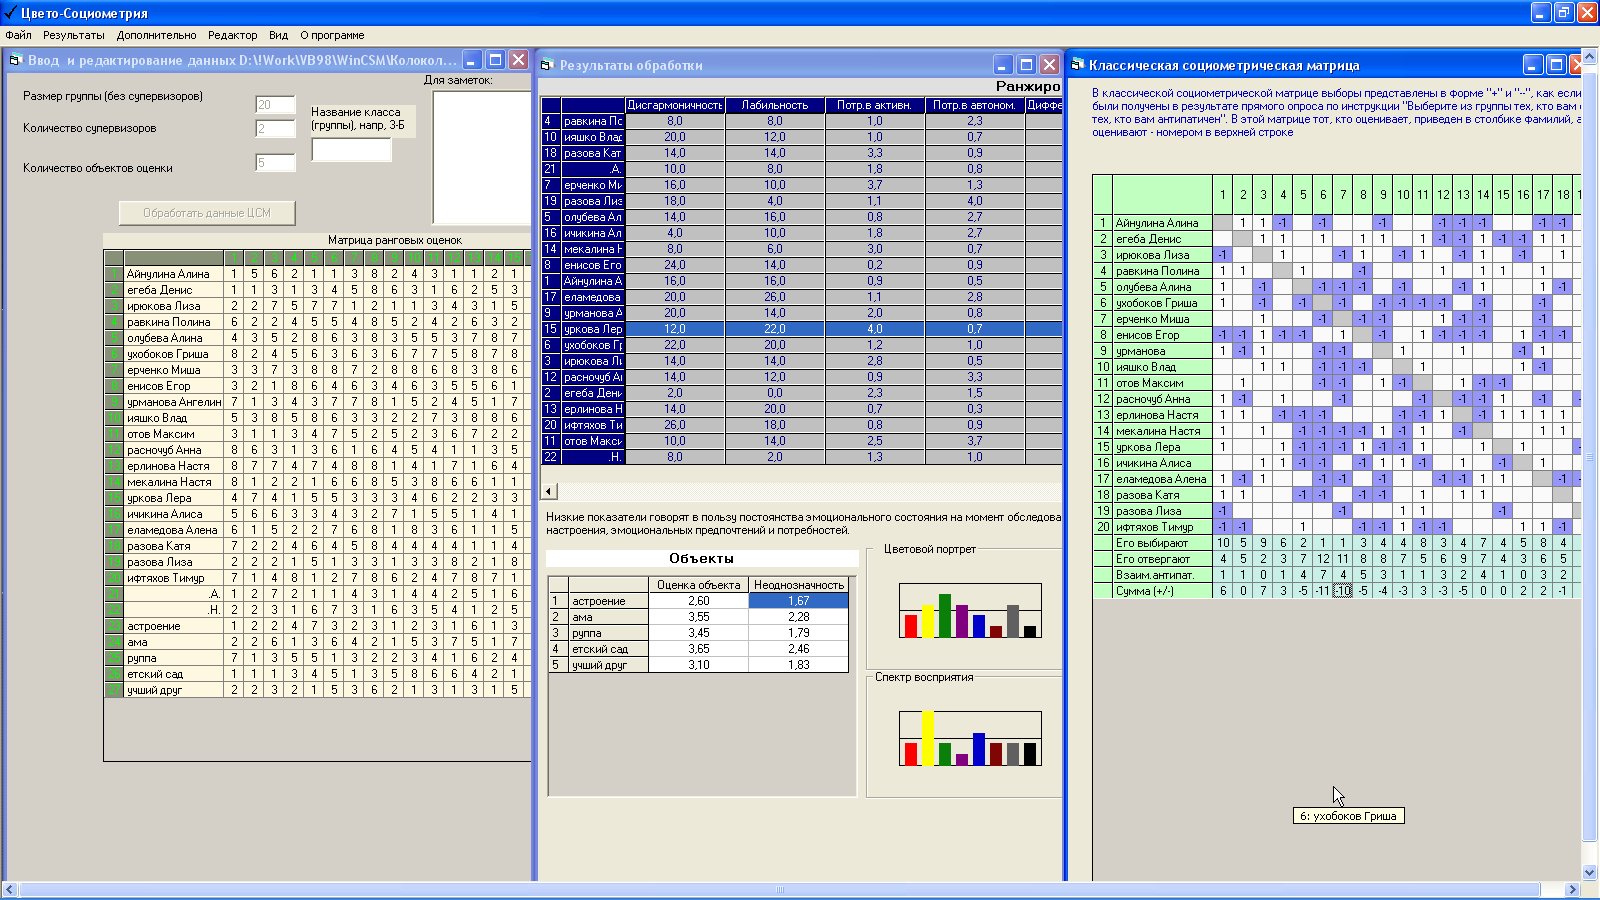This screenshot has width=1600, height=900.
Task: Click the results table left scroll arrow
Action: tap(549, 491)
